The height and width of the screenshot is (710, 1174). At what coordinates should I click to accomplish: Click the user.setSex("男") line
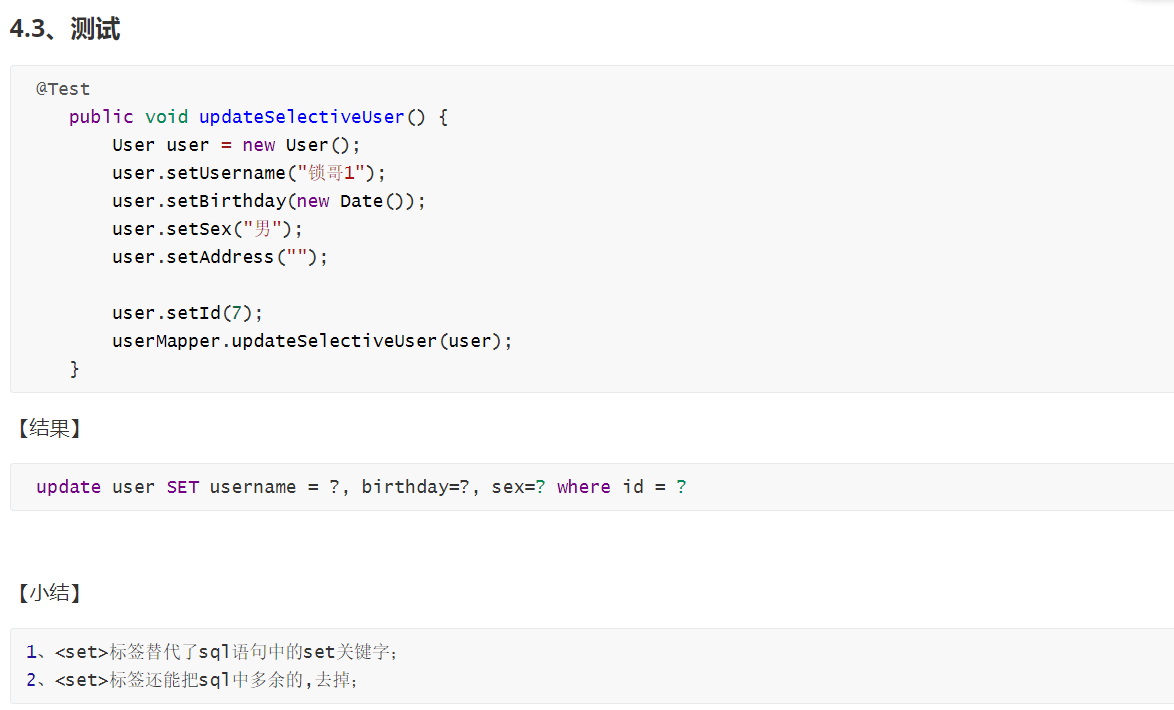pos(207,229)
